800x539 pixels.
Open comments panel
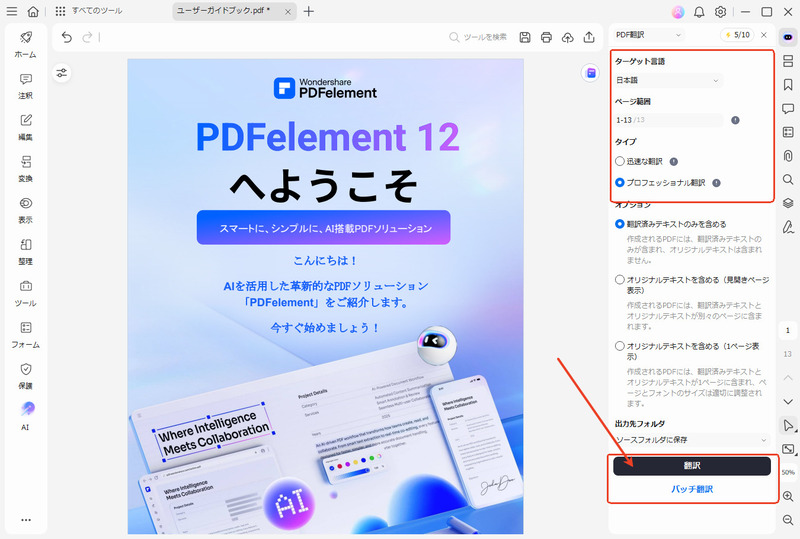[x=788, y=108]
